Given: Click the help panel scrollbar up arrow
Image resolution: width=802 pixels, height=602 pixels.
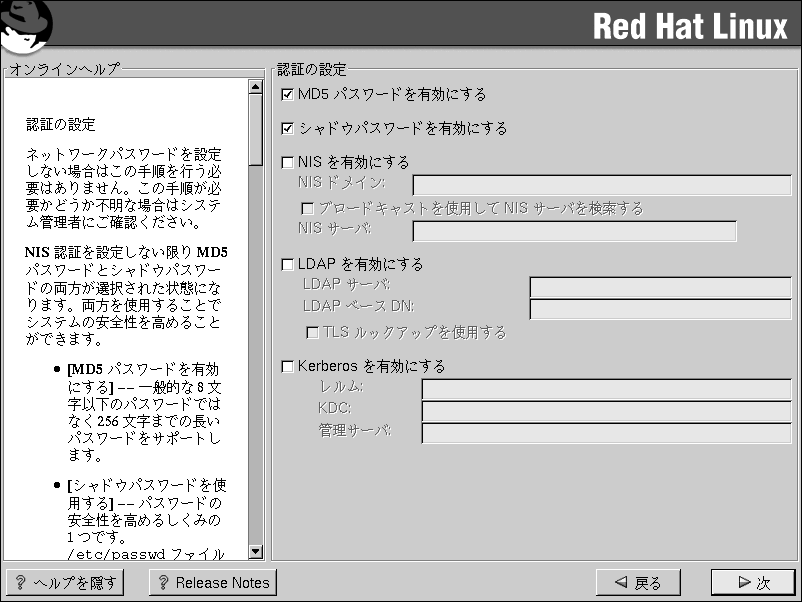Looking at the screenshot, I should 254,87.
